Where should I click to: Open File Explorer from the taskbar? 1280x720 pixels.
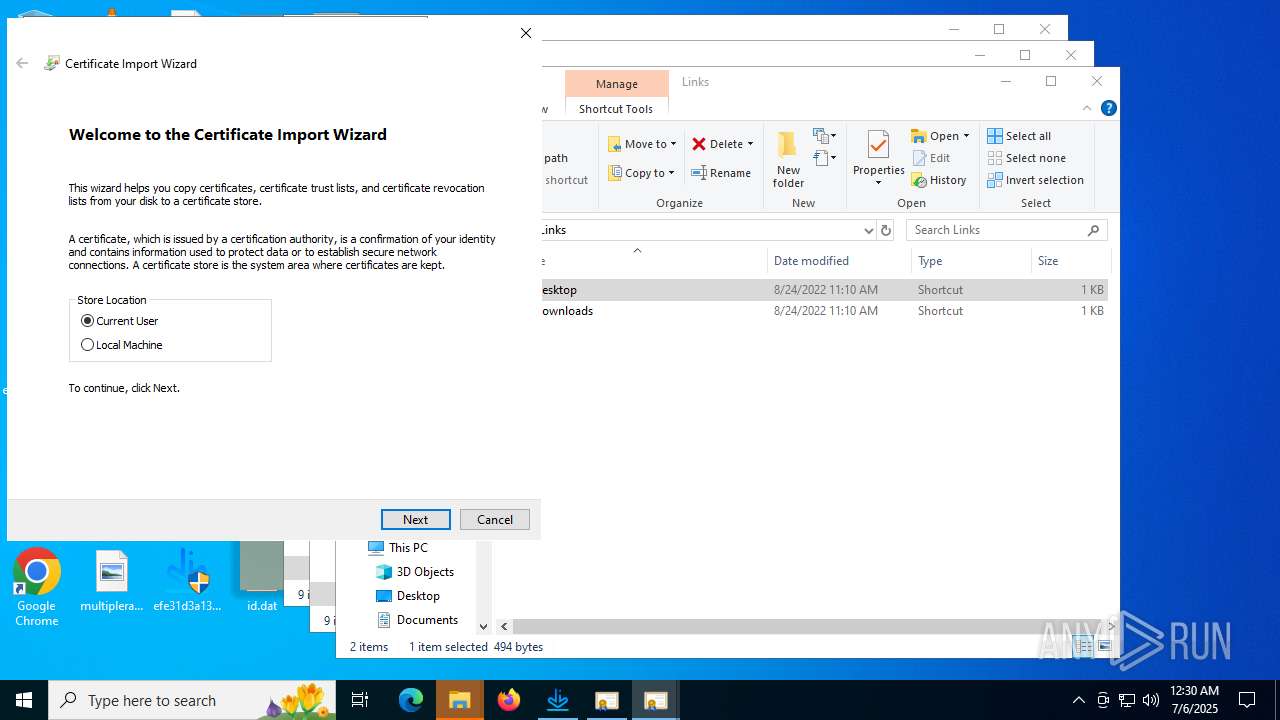(460, 700)
